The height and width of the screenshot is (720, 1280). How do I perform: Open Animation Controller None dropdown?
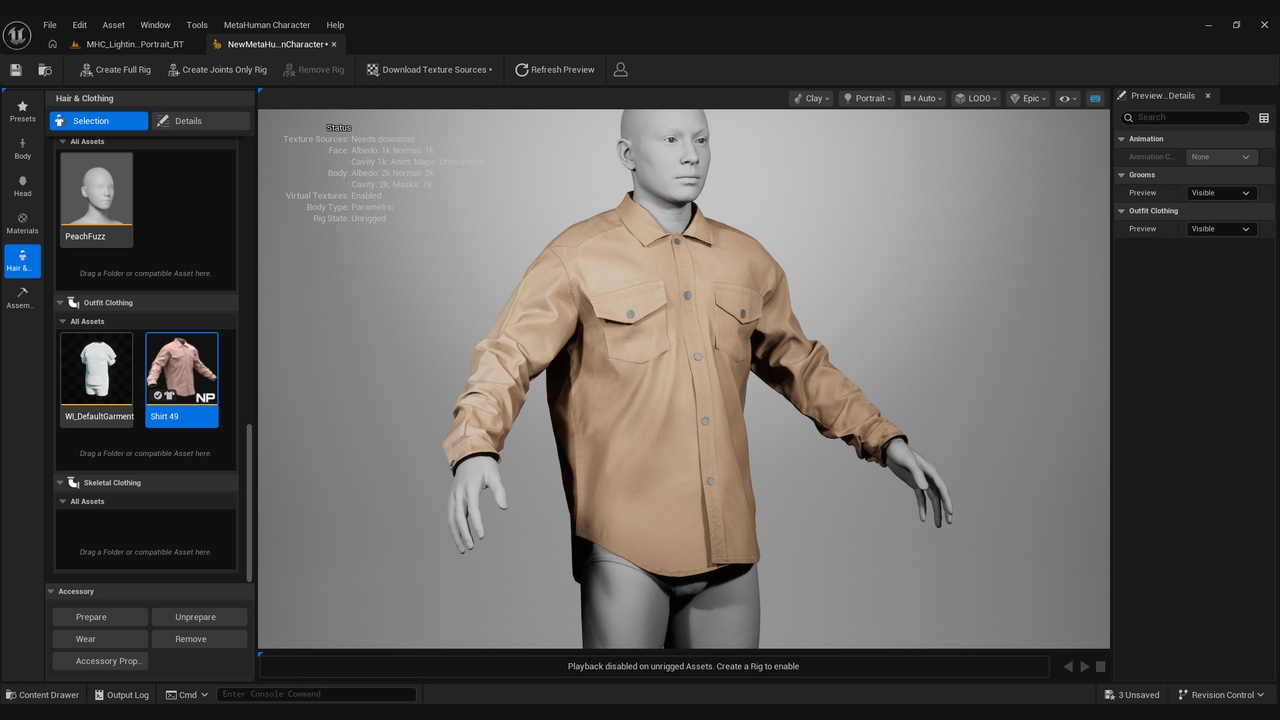pos(1222,157)
